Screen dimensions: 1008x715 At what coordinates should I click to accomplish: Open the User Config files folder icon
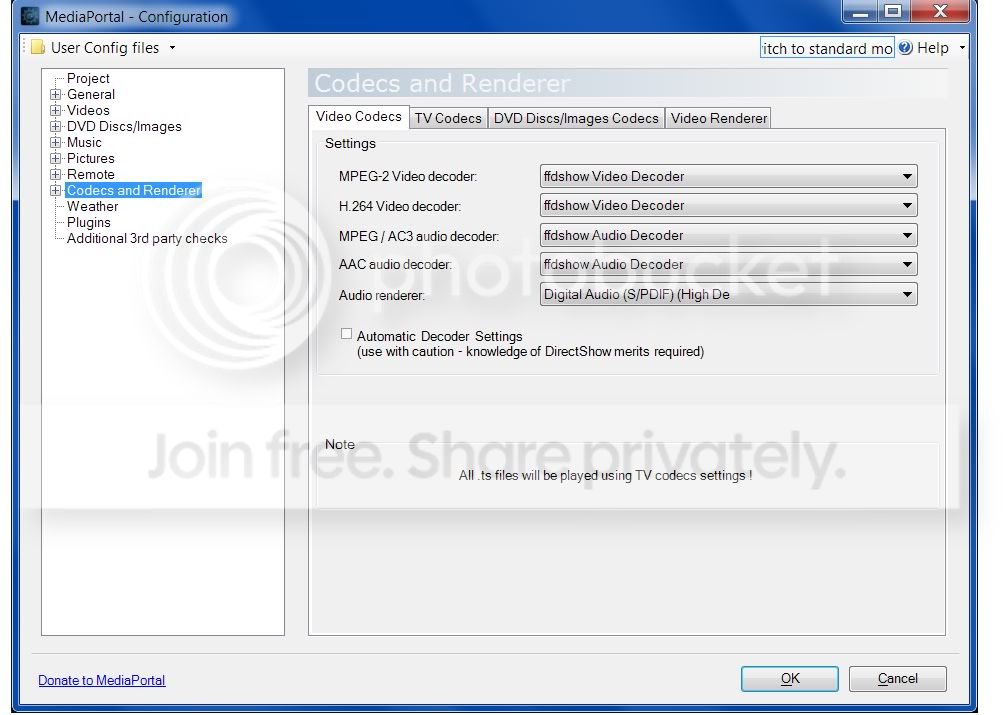[x=38, y=48]
